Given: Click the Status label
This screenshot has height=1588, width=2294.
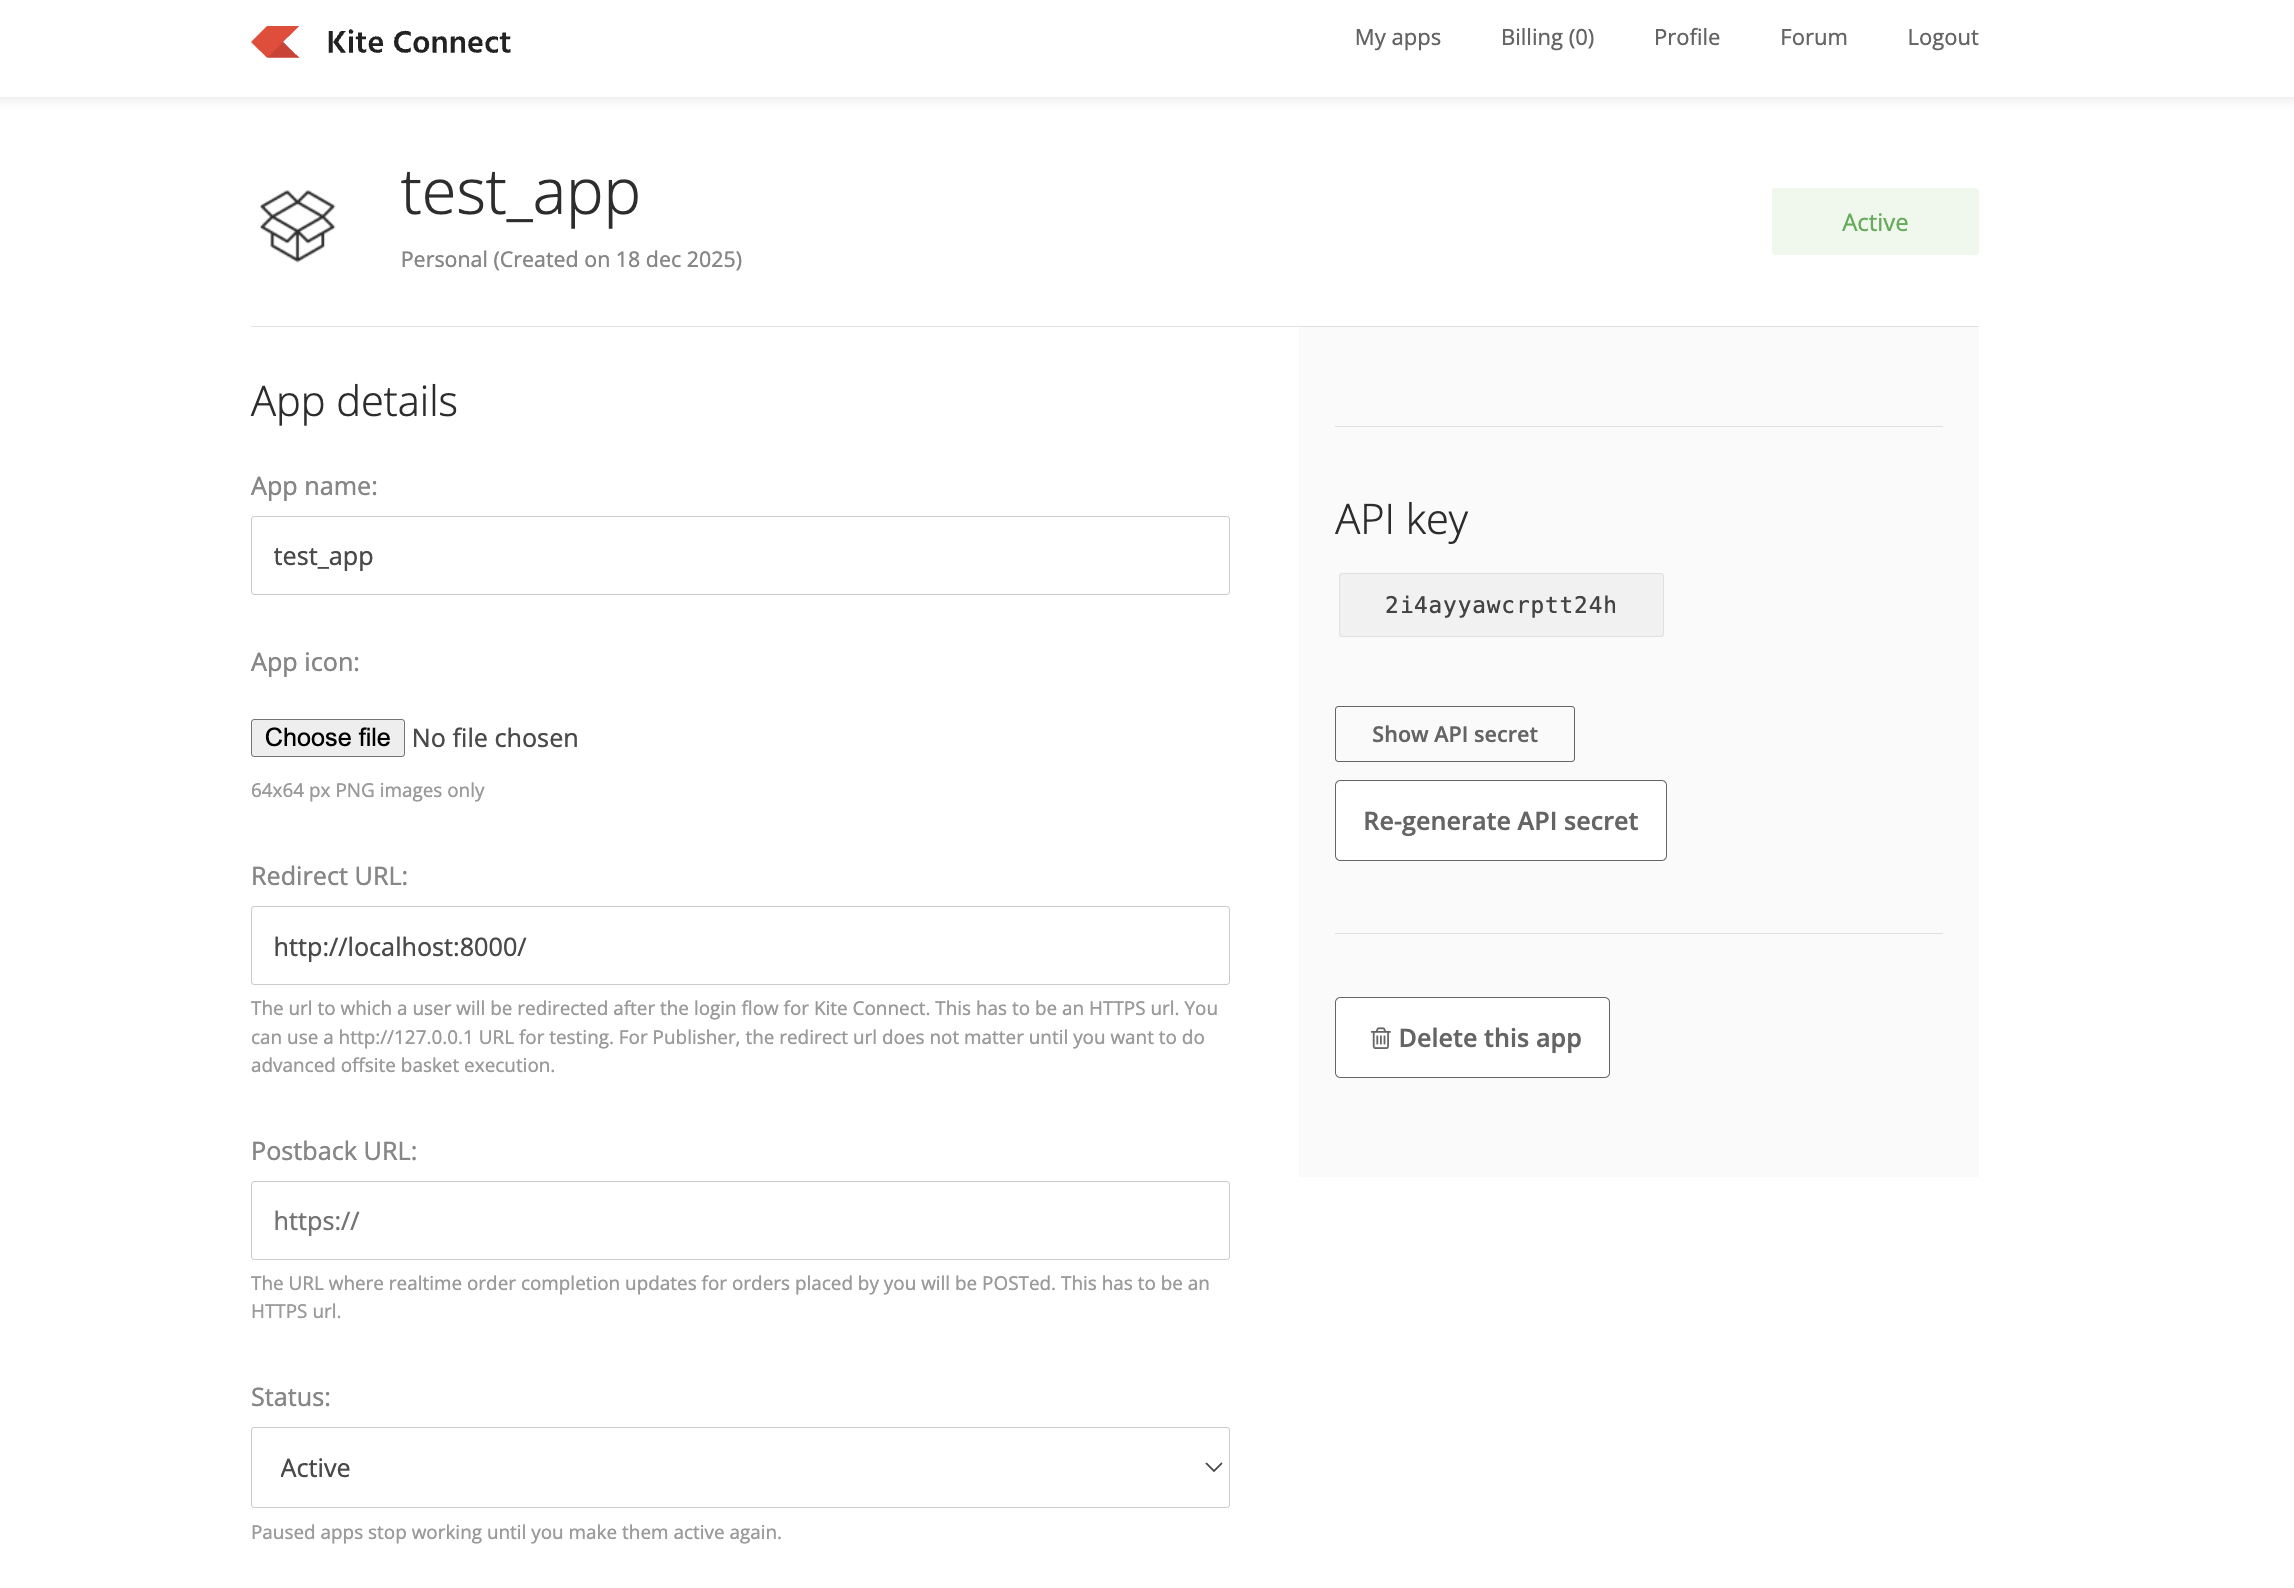Looking at the screenshot, I should [x=290, y=1397].
